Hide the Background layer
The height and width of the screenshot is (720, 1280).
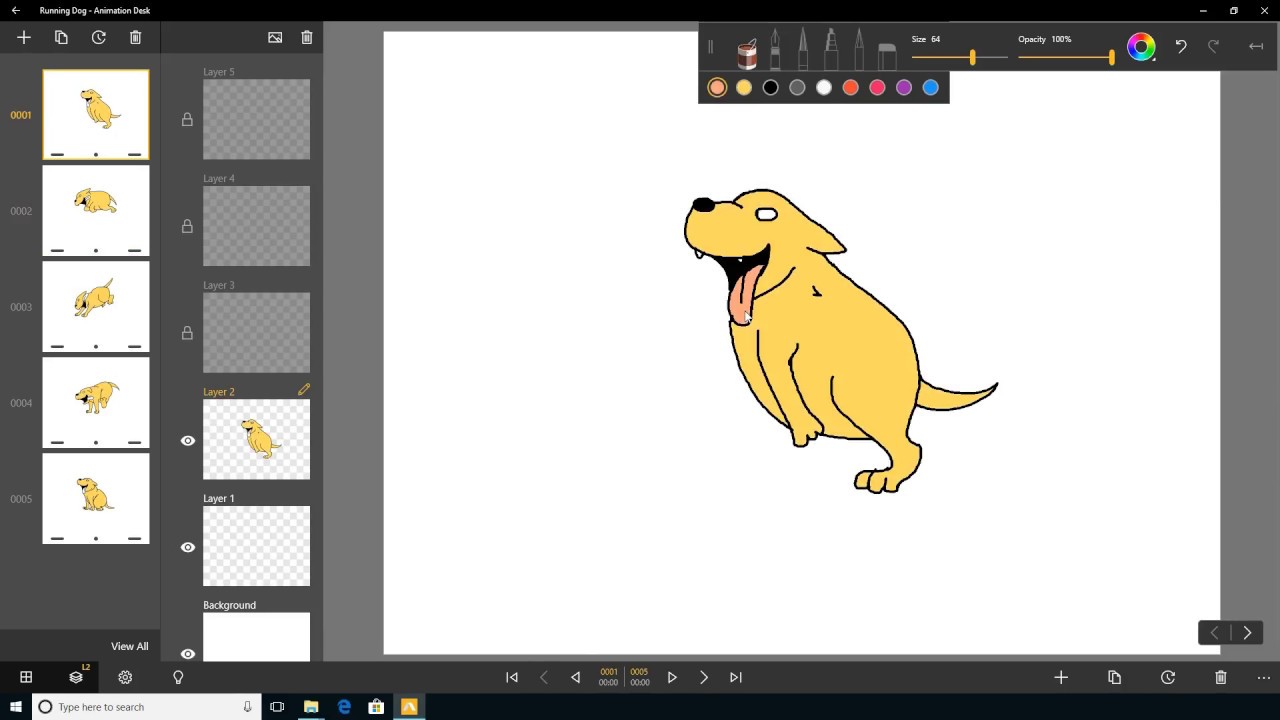(x=187, y=654)
